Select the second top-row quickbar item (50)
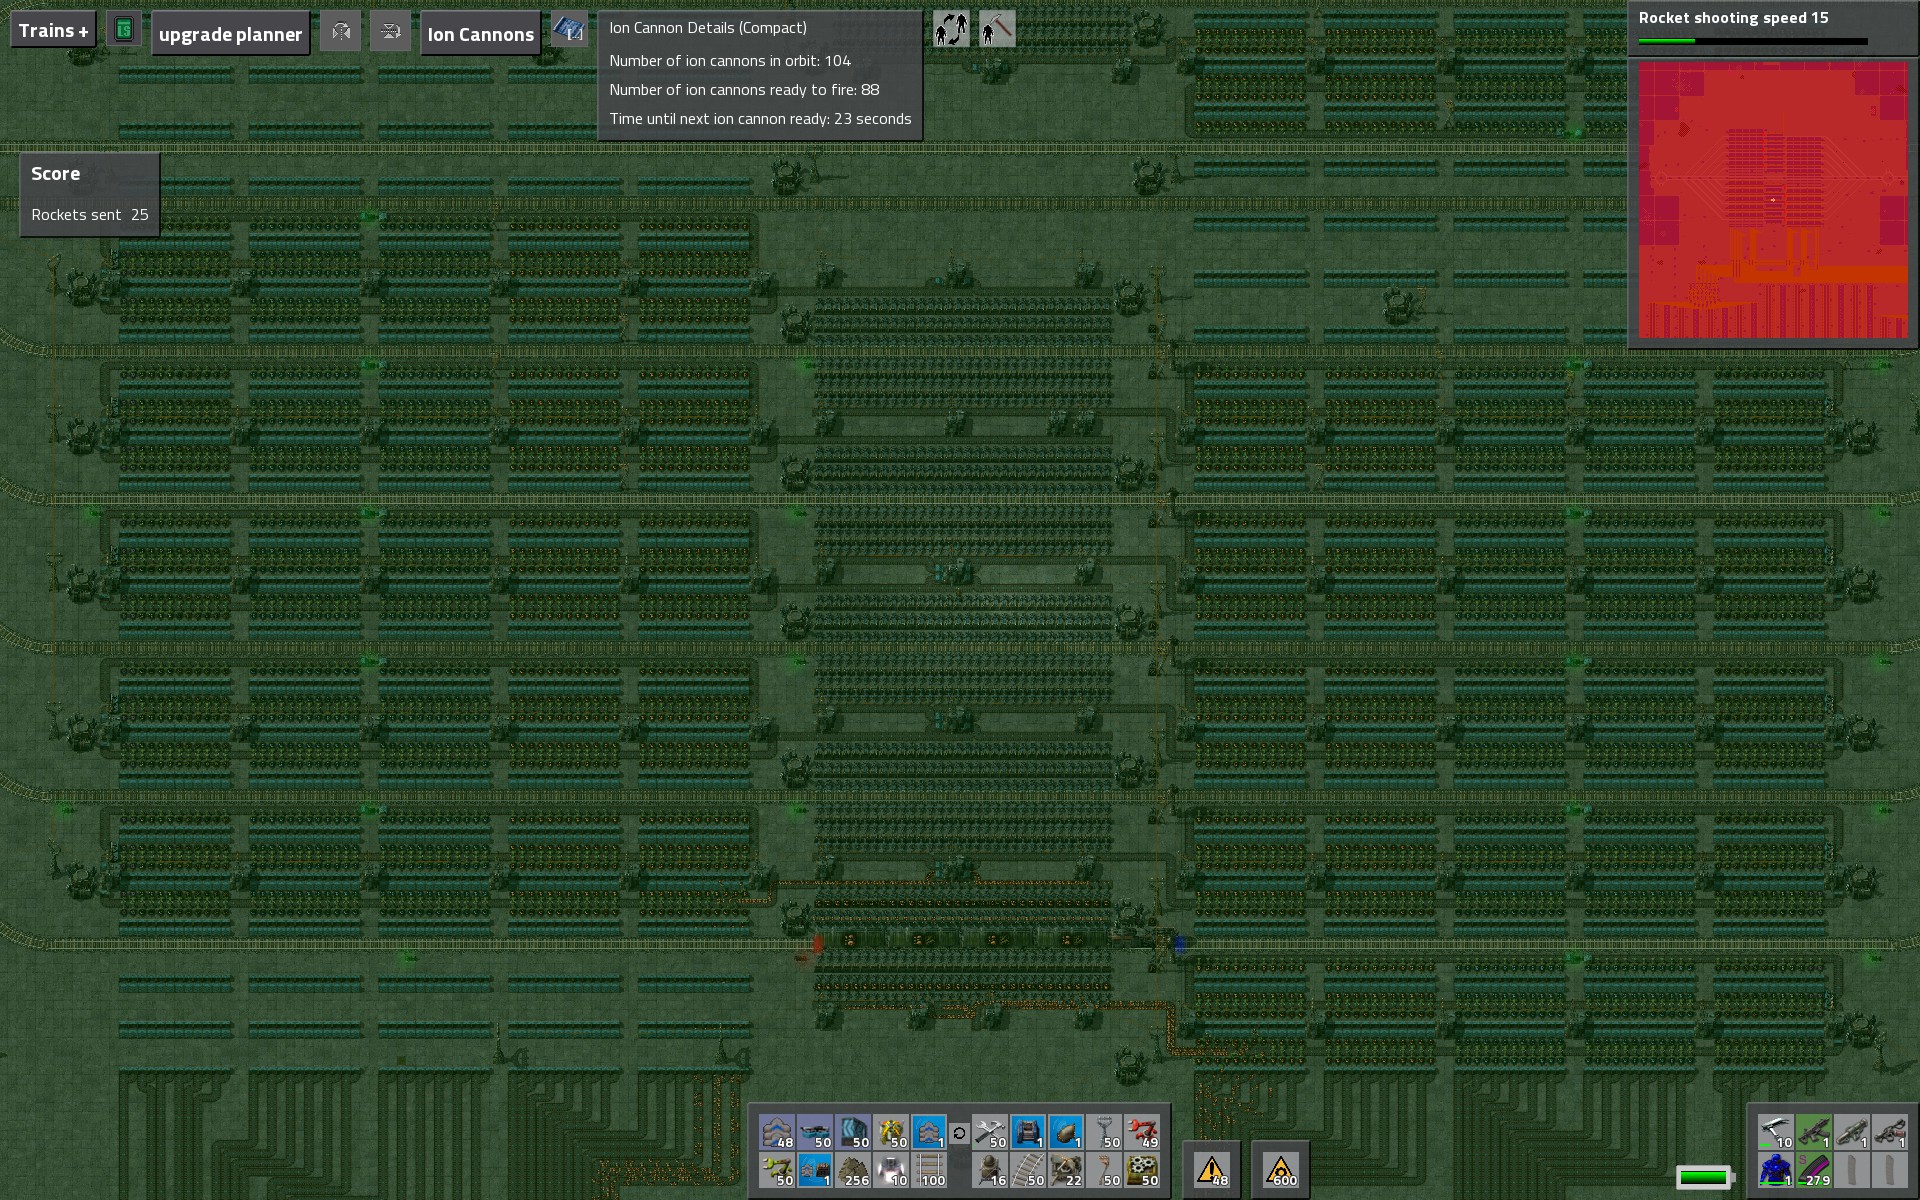This screenshot has height=1200, width=1920. tap(815, 1132)
